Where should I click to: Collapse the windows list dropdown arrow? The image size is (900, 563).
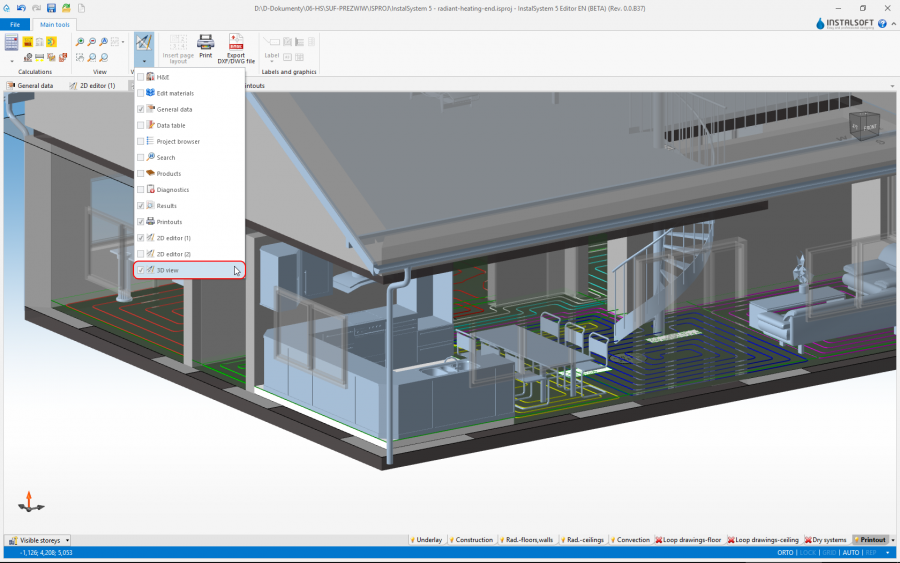click(x=144, y=61)
